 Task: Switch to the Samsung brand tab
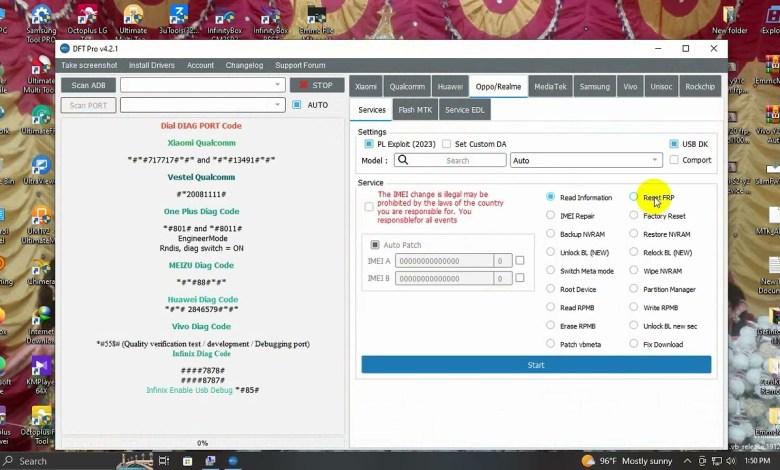click(x=594, y=87)
